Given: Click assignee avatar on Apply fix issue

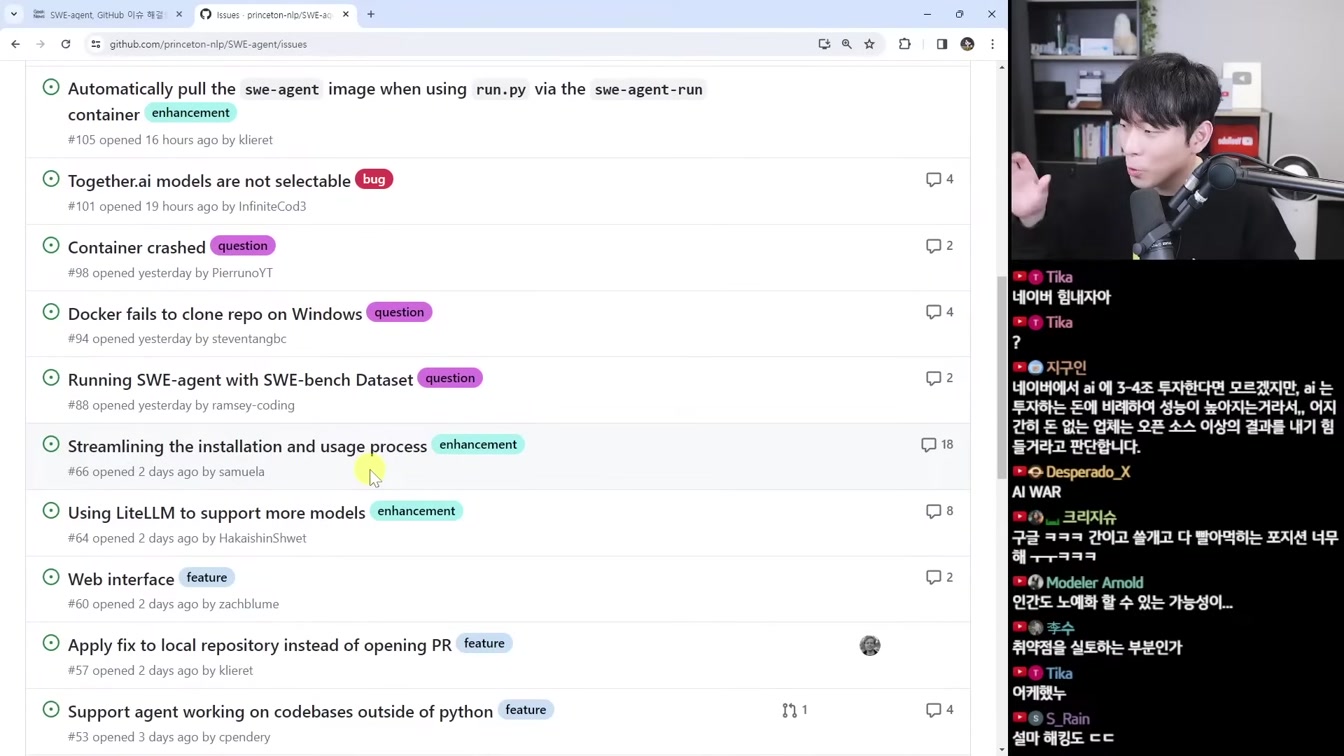Looking at the screenshot, I should 870,645.
